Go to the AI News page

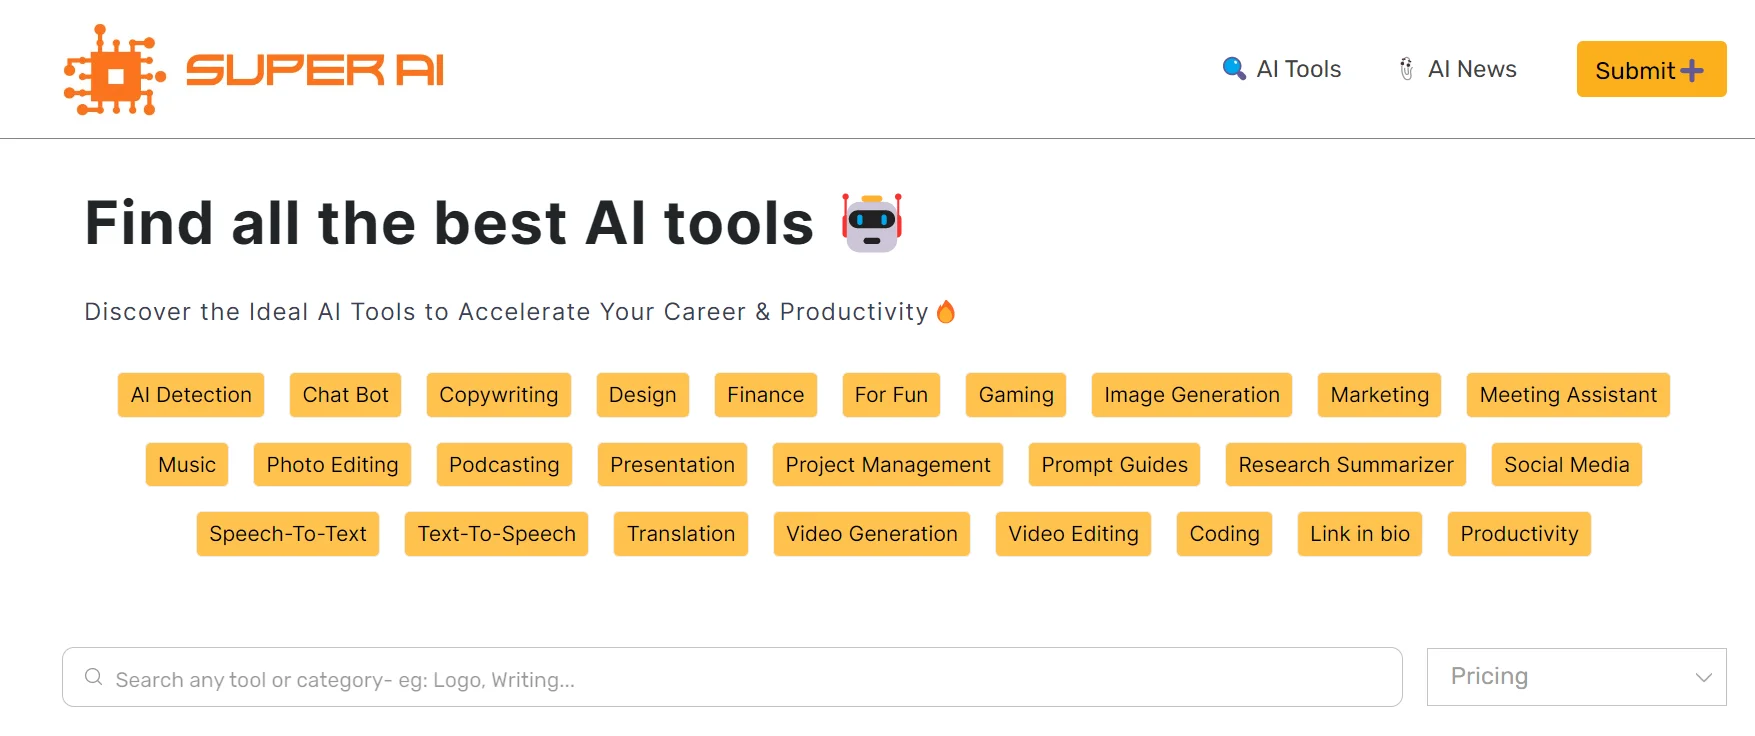coord(1472,69)
